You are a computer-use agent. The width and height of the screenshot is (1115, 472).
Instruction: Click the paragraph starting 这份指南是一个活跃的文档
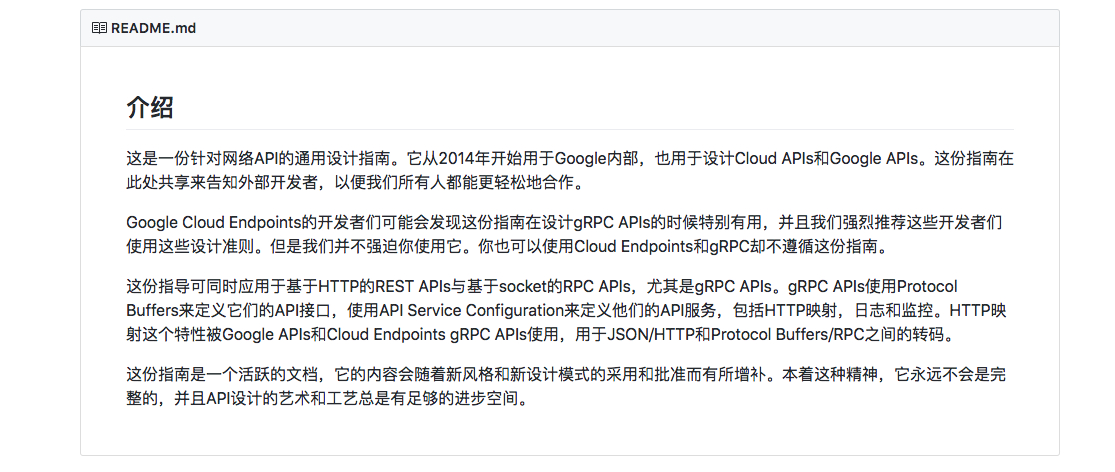pos(567,385)
